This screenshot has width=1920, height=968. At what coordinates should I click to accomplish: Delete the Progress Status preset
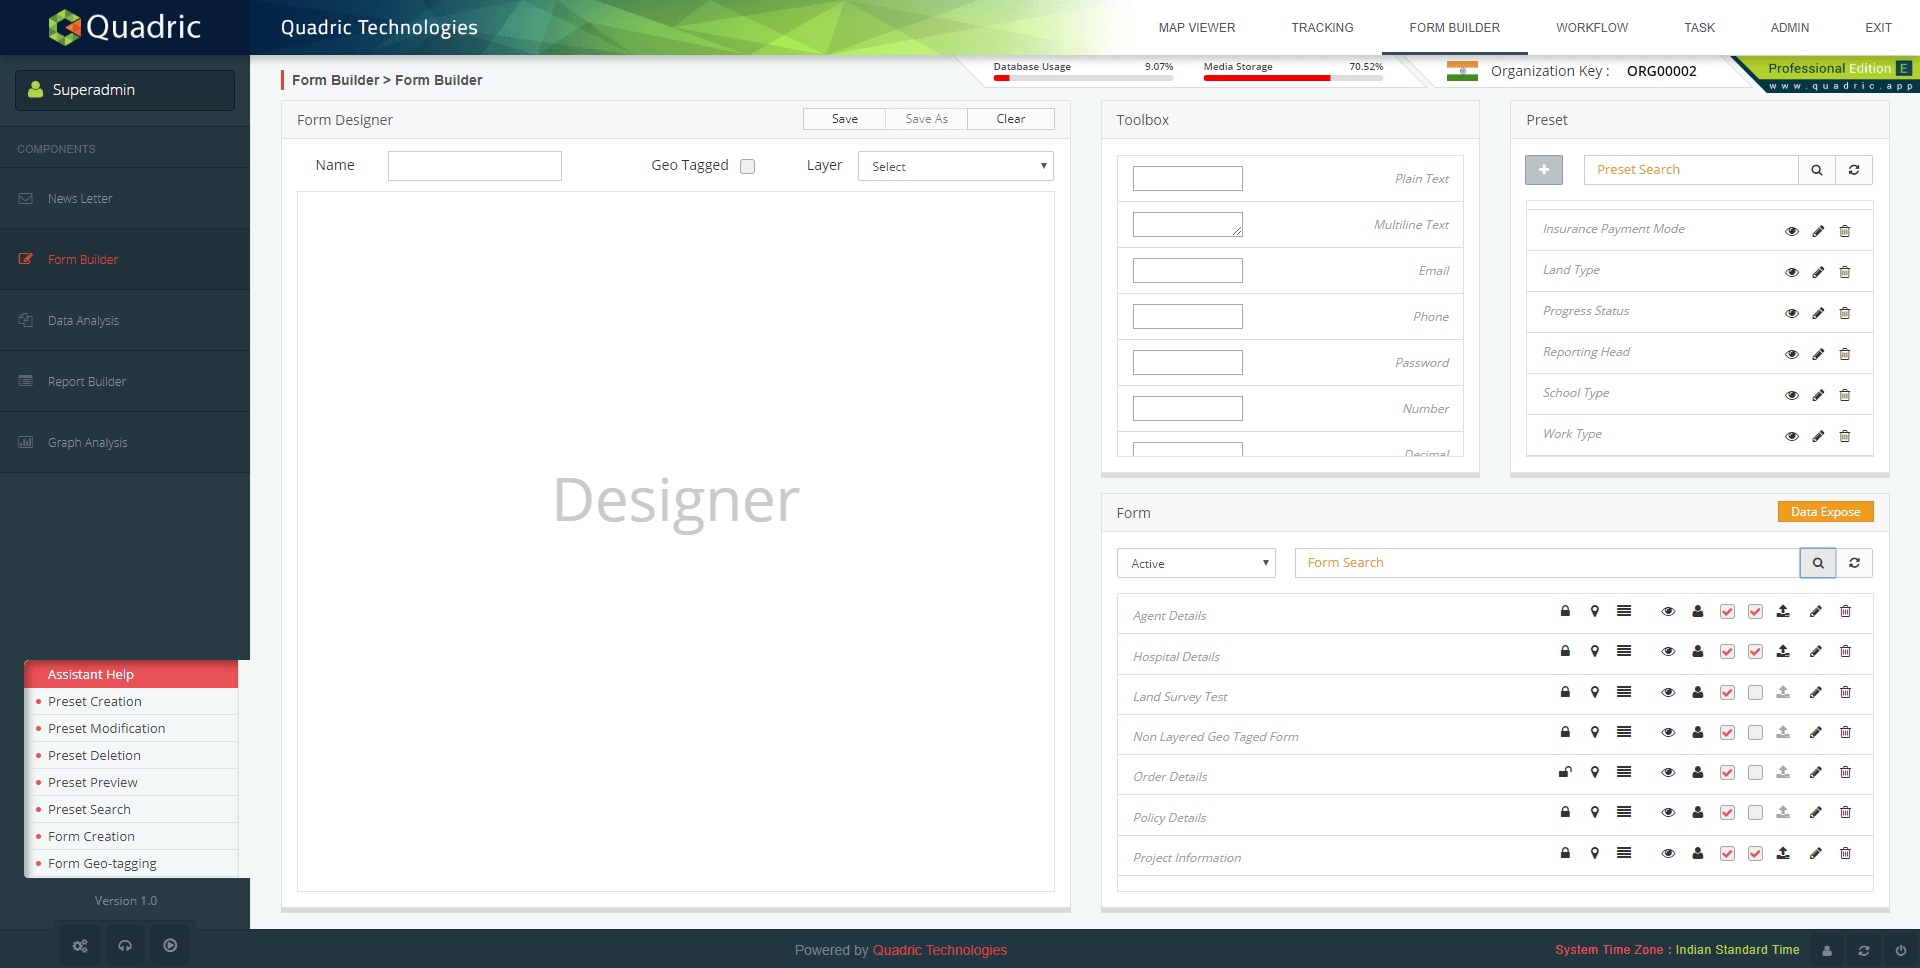click(1845, 313)
